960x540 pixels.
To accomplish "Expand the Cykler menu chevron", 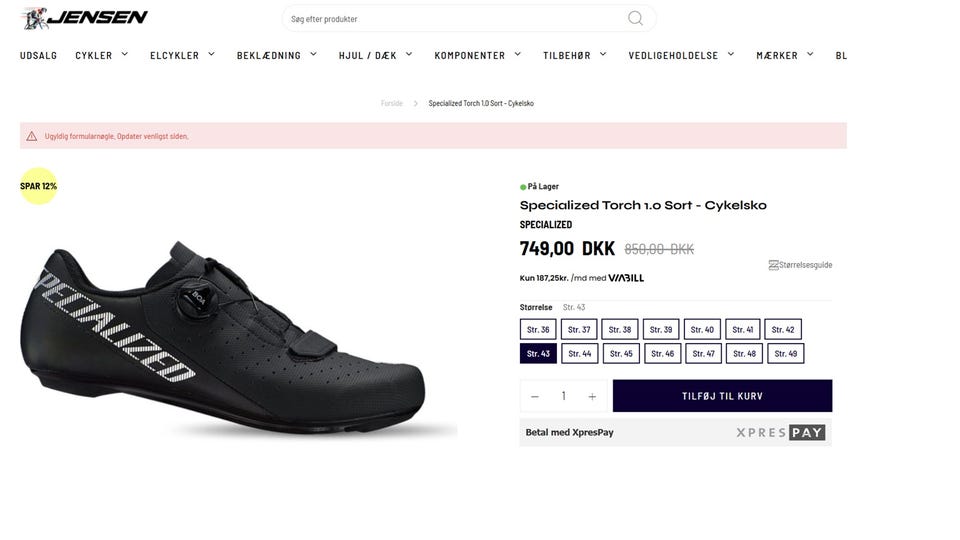I will pos(125,55).
